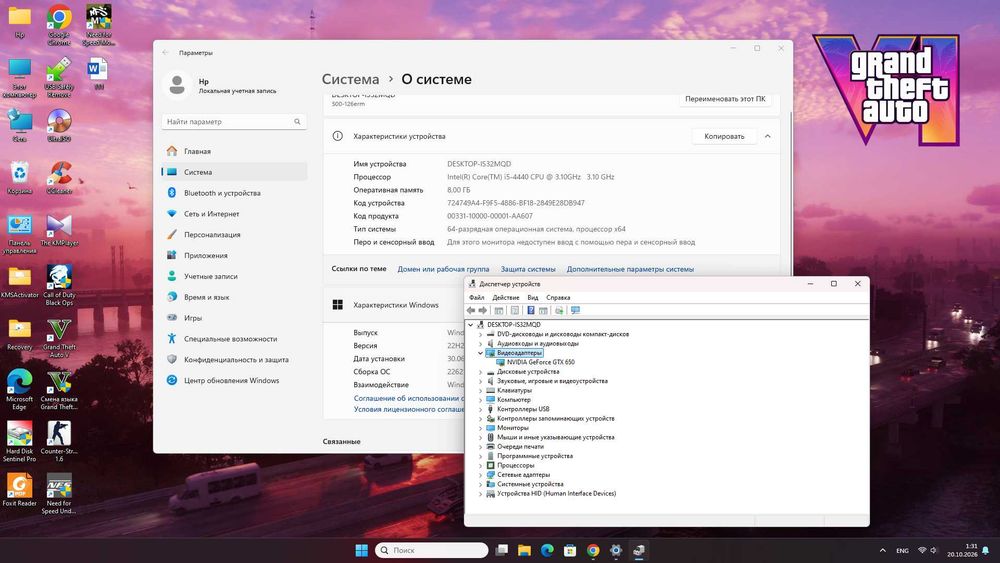Open Сеть и Интернет settings section
This screenshot has width=1000, height=563.
(234, 214)
